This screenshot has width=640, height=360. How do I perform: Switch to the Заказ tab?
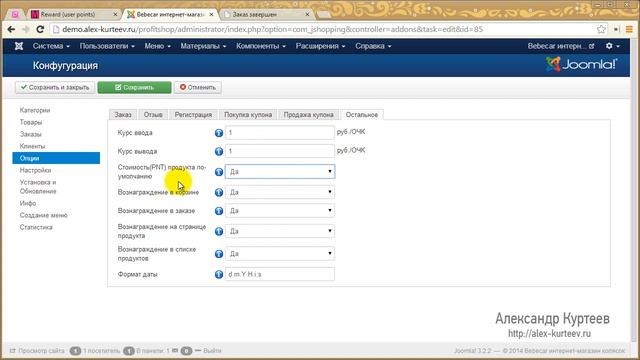pyautogui.click(x=123, y=115)
